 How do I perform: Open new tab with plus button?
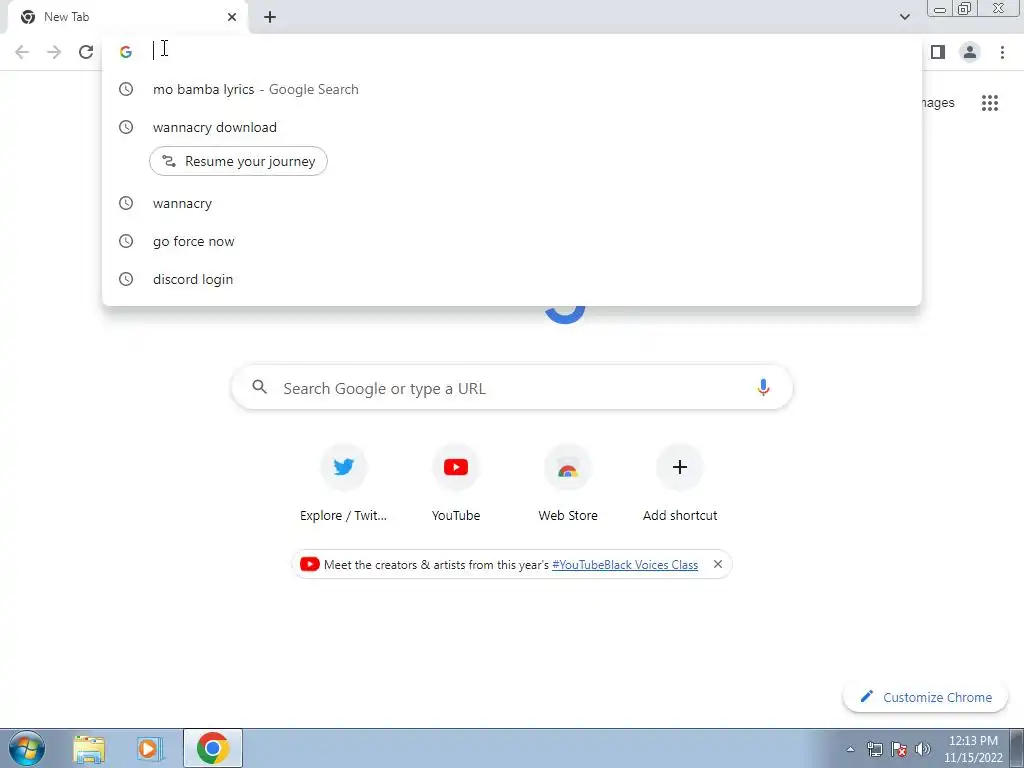(270, 17)
